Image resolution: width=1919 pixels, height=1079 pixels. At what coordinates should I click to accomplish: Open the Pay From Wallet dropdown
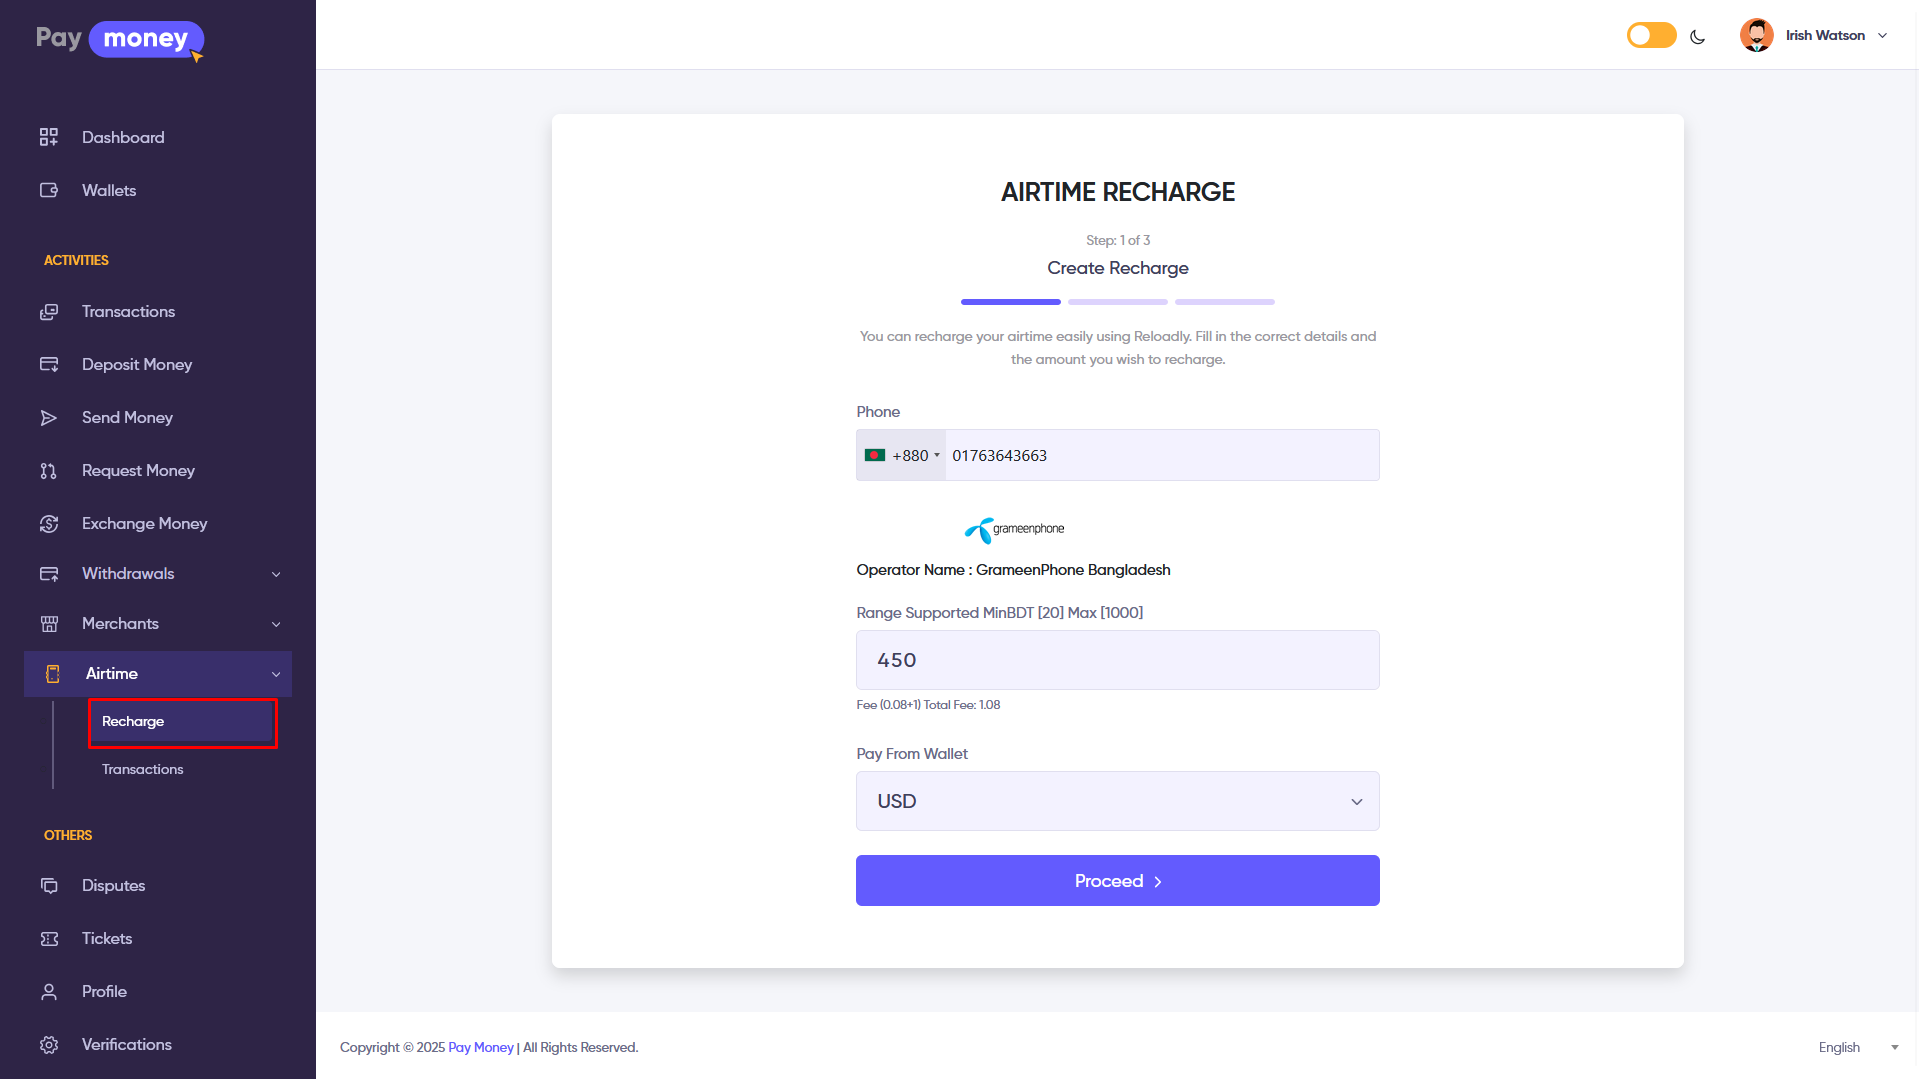click(1117, 801)
